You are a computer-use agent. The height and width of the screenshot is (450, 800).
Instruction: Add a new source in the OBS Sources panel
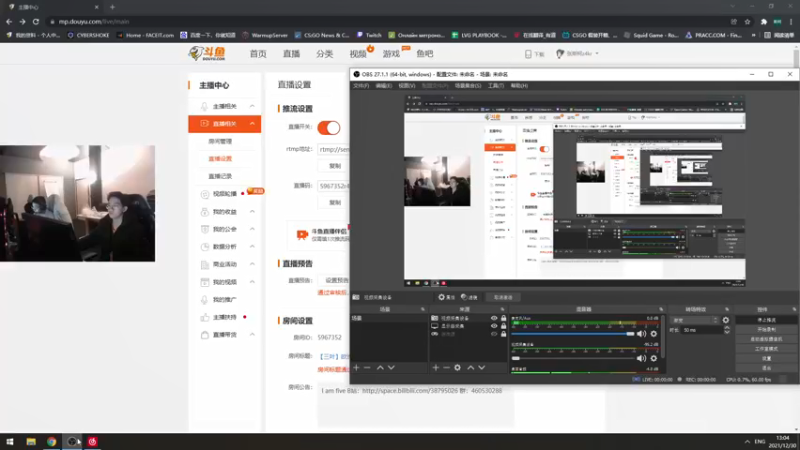[436, 367]
